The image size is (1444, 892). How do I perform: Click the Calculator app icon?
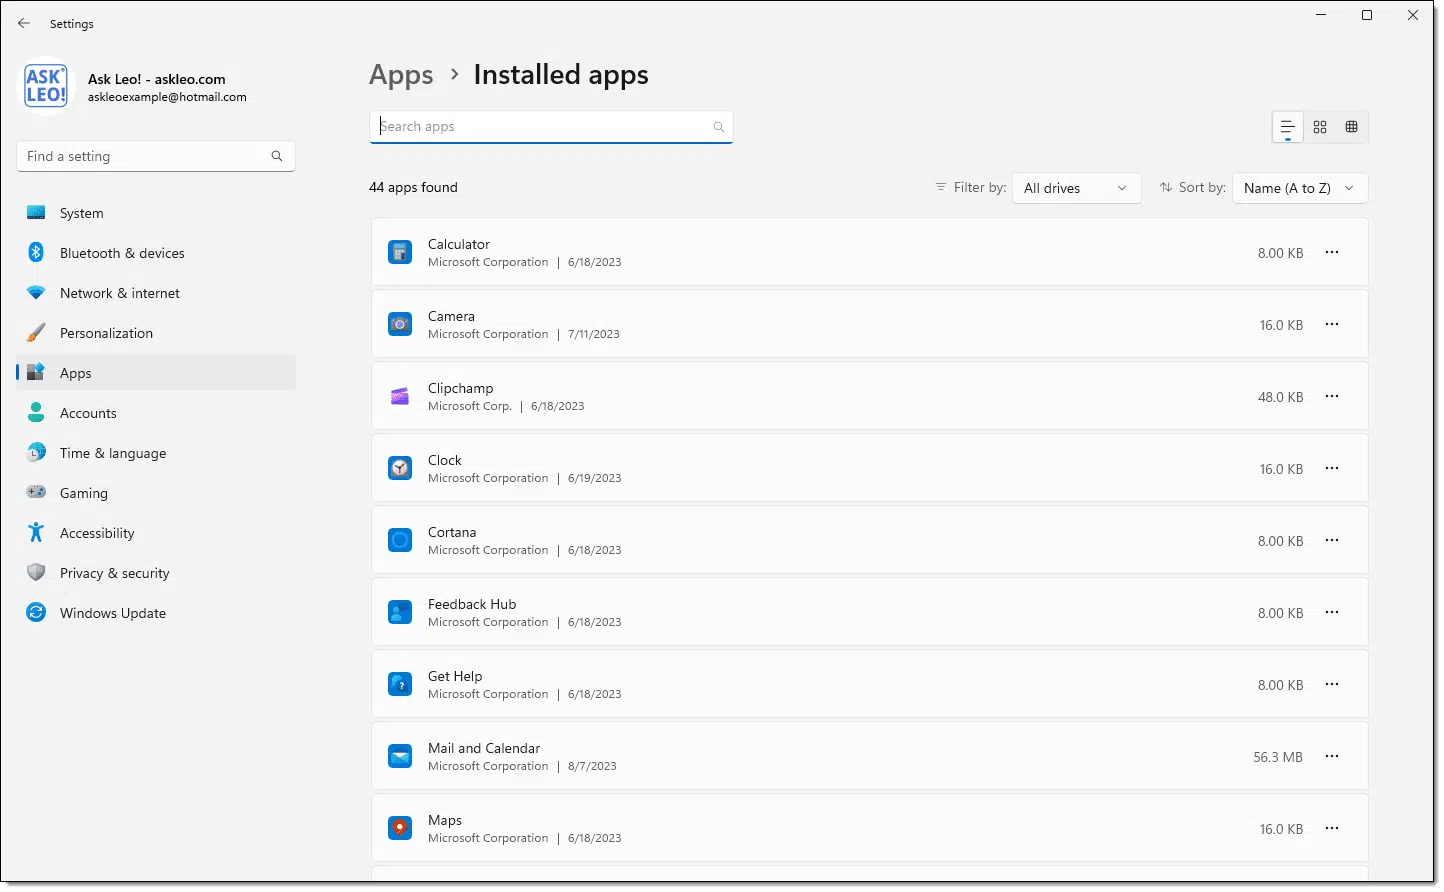tap(400, 252)
